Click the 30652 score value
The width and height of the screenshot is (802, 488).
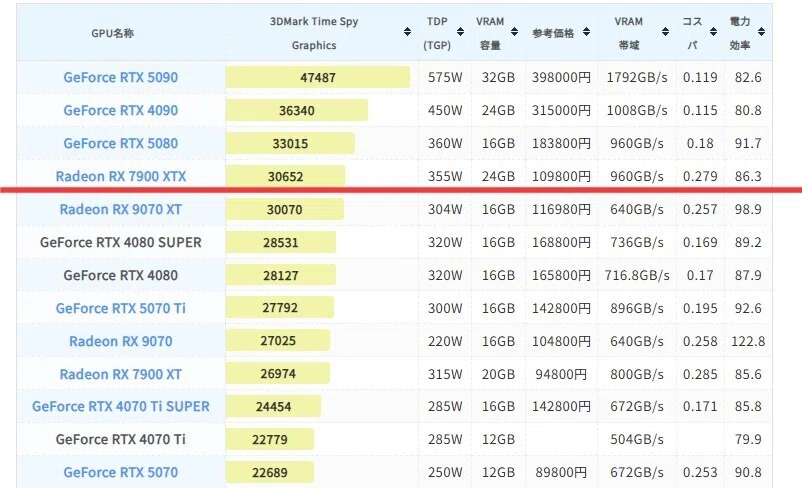(x=285, y=176)
